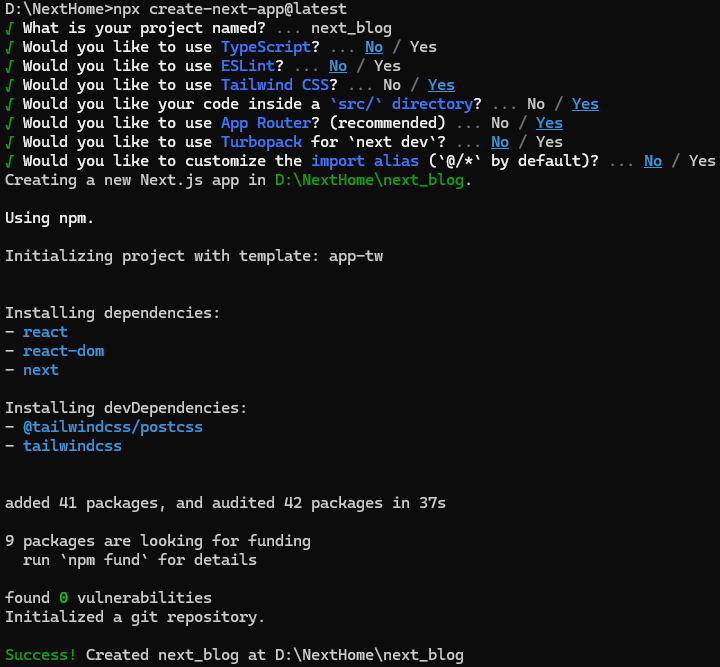Click the plain 'Yes' option for TypeScript

pyautogui.click(x=423, y=47)
